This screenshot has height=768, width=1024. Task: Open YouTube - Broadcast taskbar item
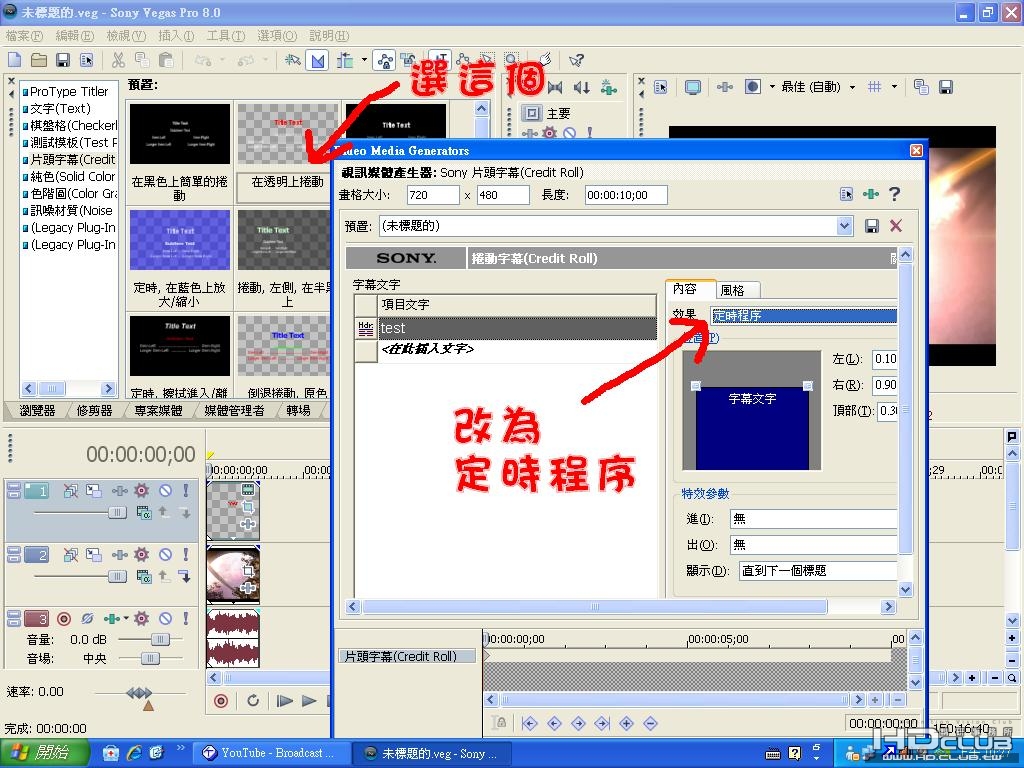(273, 753)
